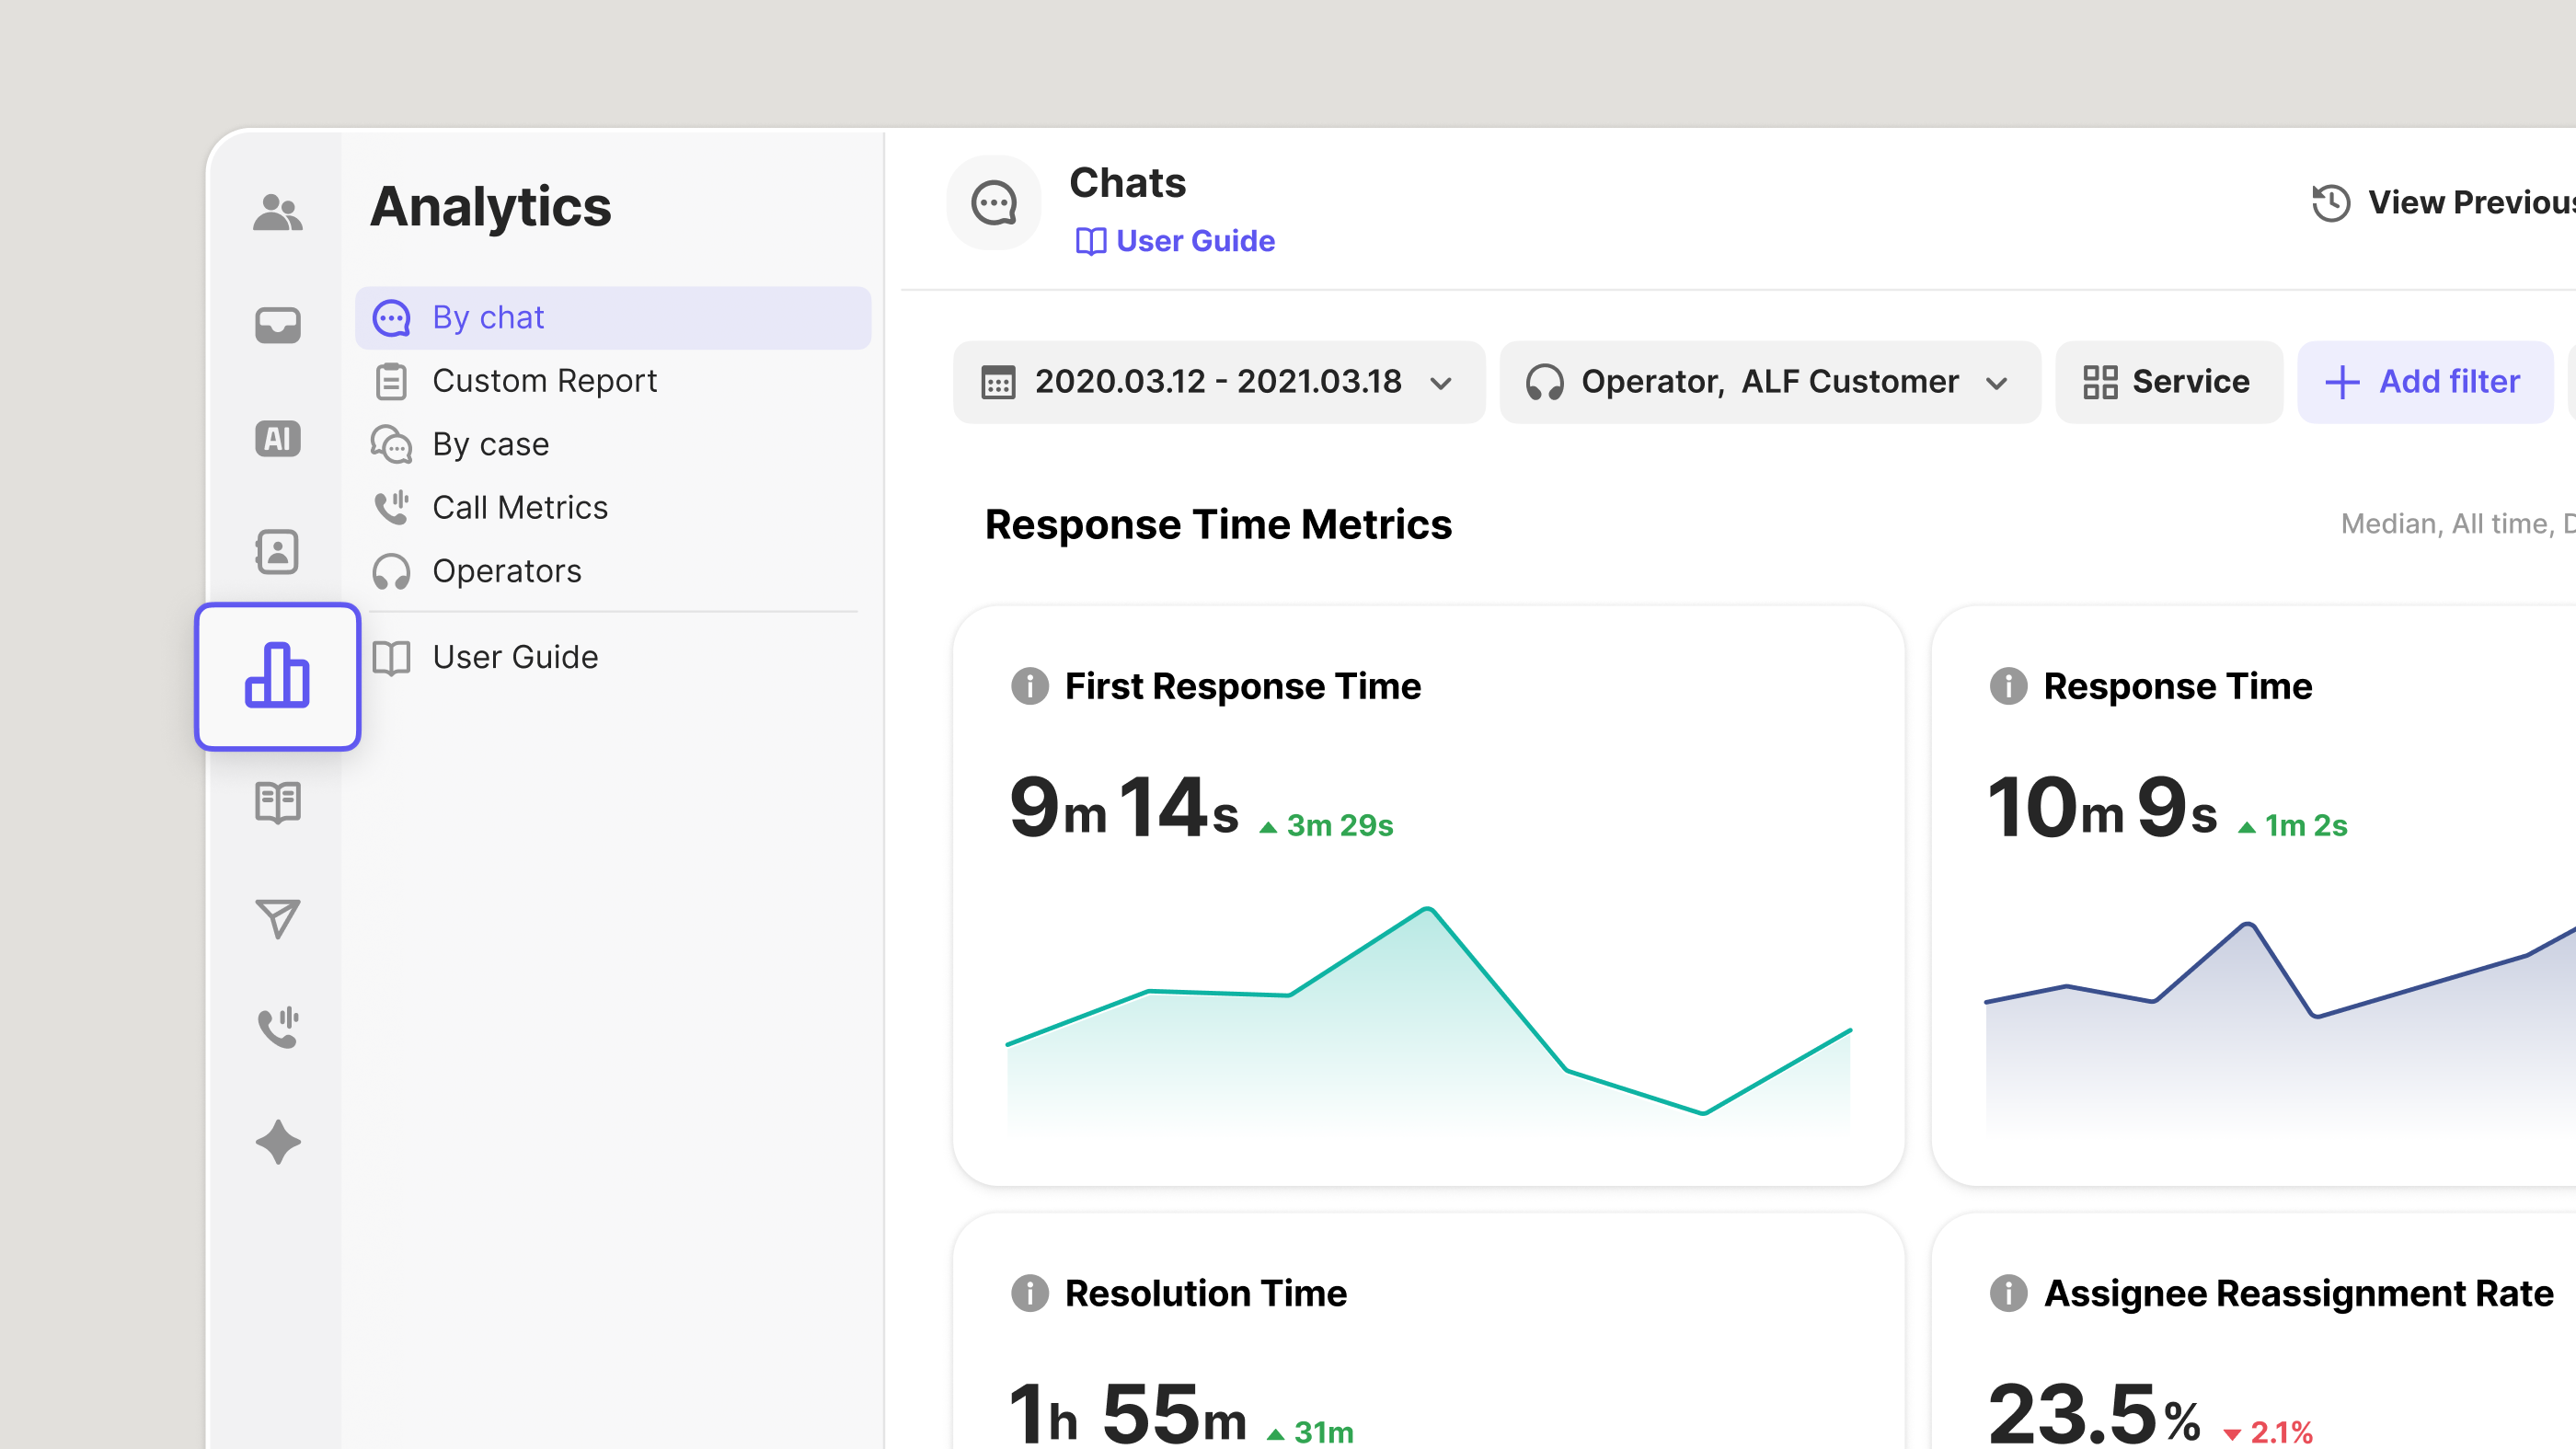Open the Service filter selector
This screenshot has height=1449, width=2576.
pos(2167,382)
